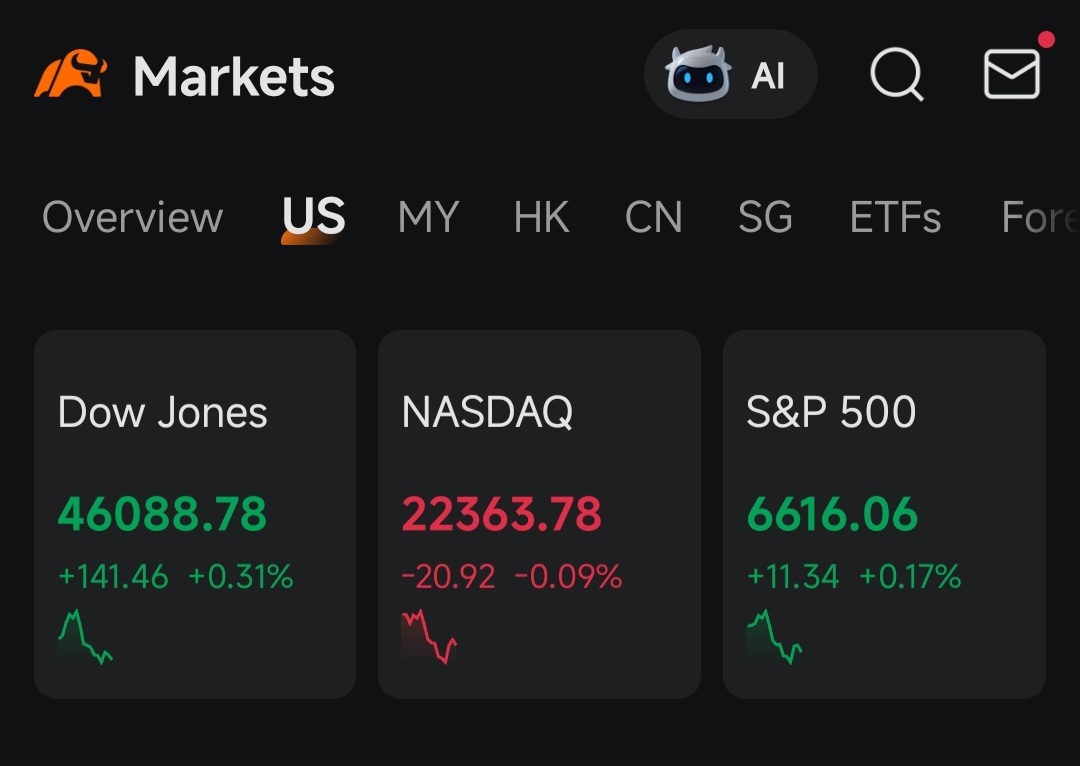The height and width of the screenshot is (766, 1080).
Task: Open search with the magnifier icon
Action: coord(896,74)
